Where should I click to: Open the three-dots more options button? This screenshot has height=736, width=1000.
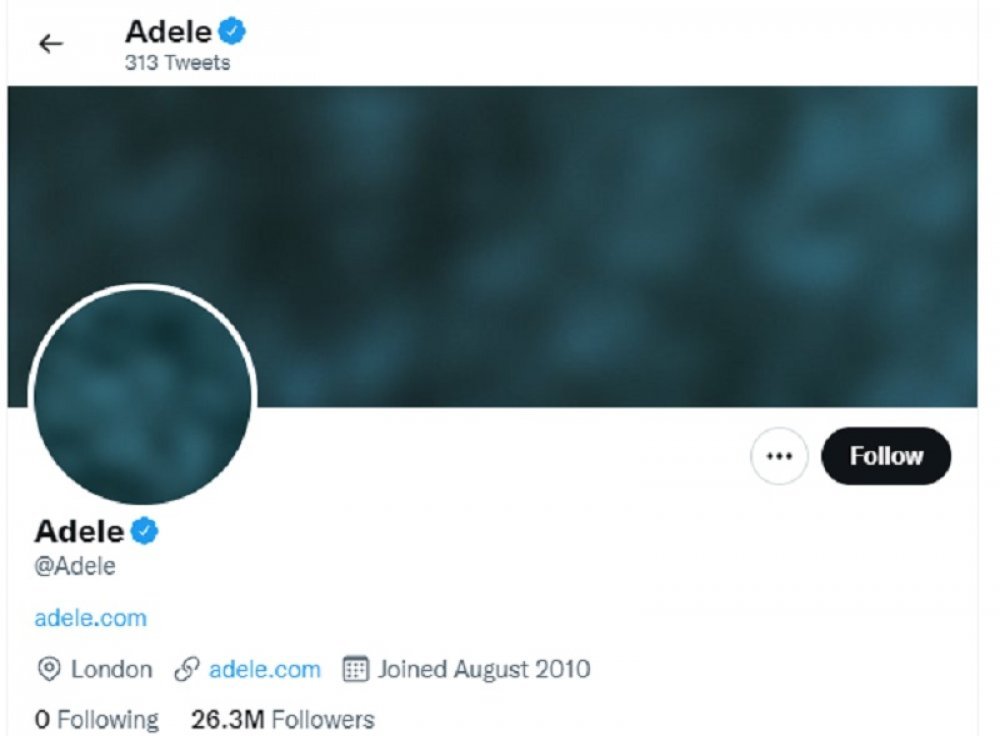(779, 456)
